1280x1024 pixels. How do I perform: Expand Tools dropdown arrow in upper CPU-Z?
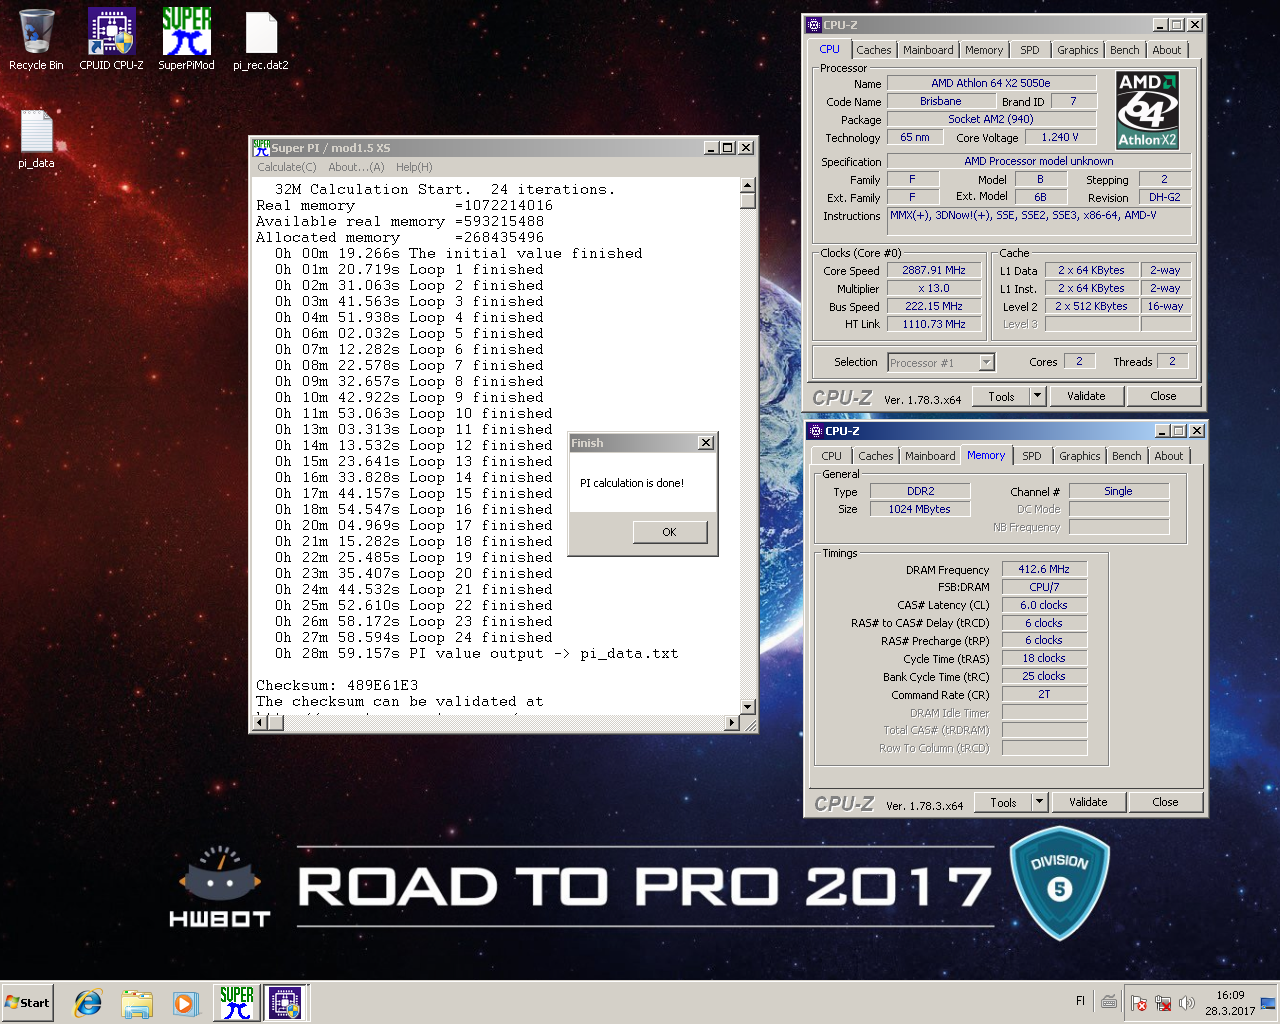[x=1037, y=397]
